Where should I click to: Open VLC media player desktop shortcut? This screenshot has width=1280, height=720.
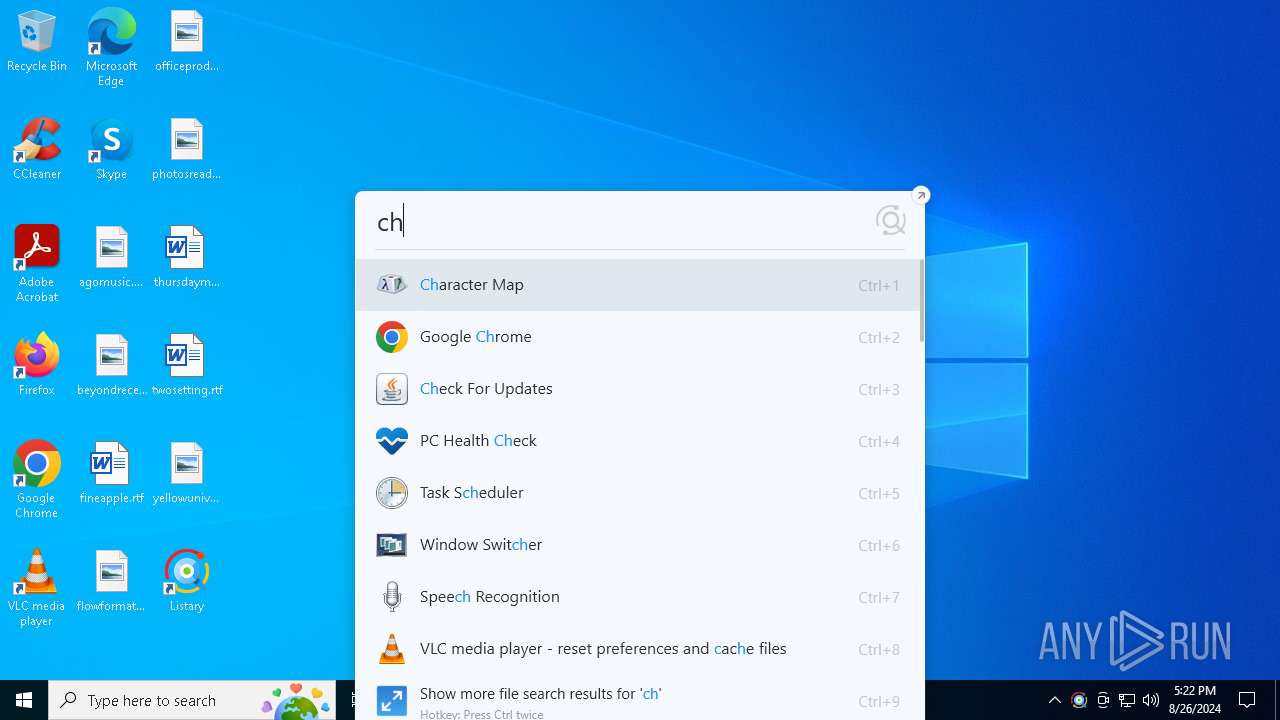tap(37, 588)
